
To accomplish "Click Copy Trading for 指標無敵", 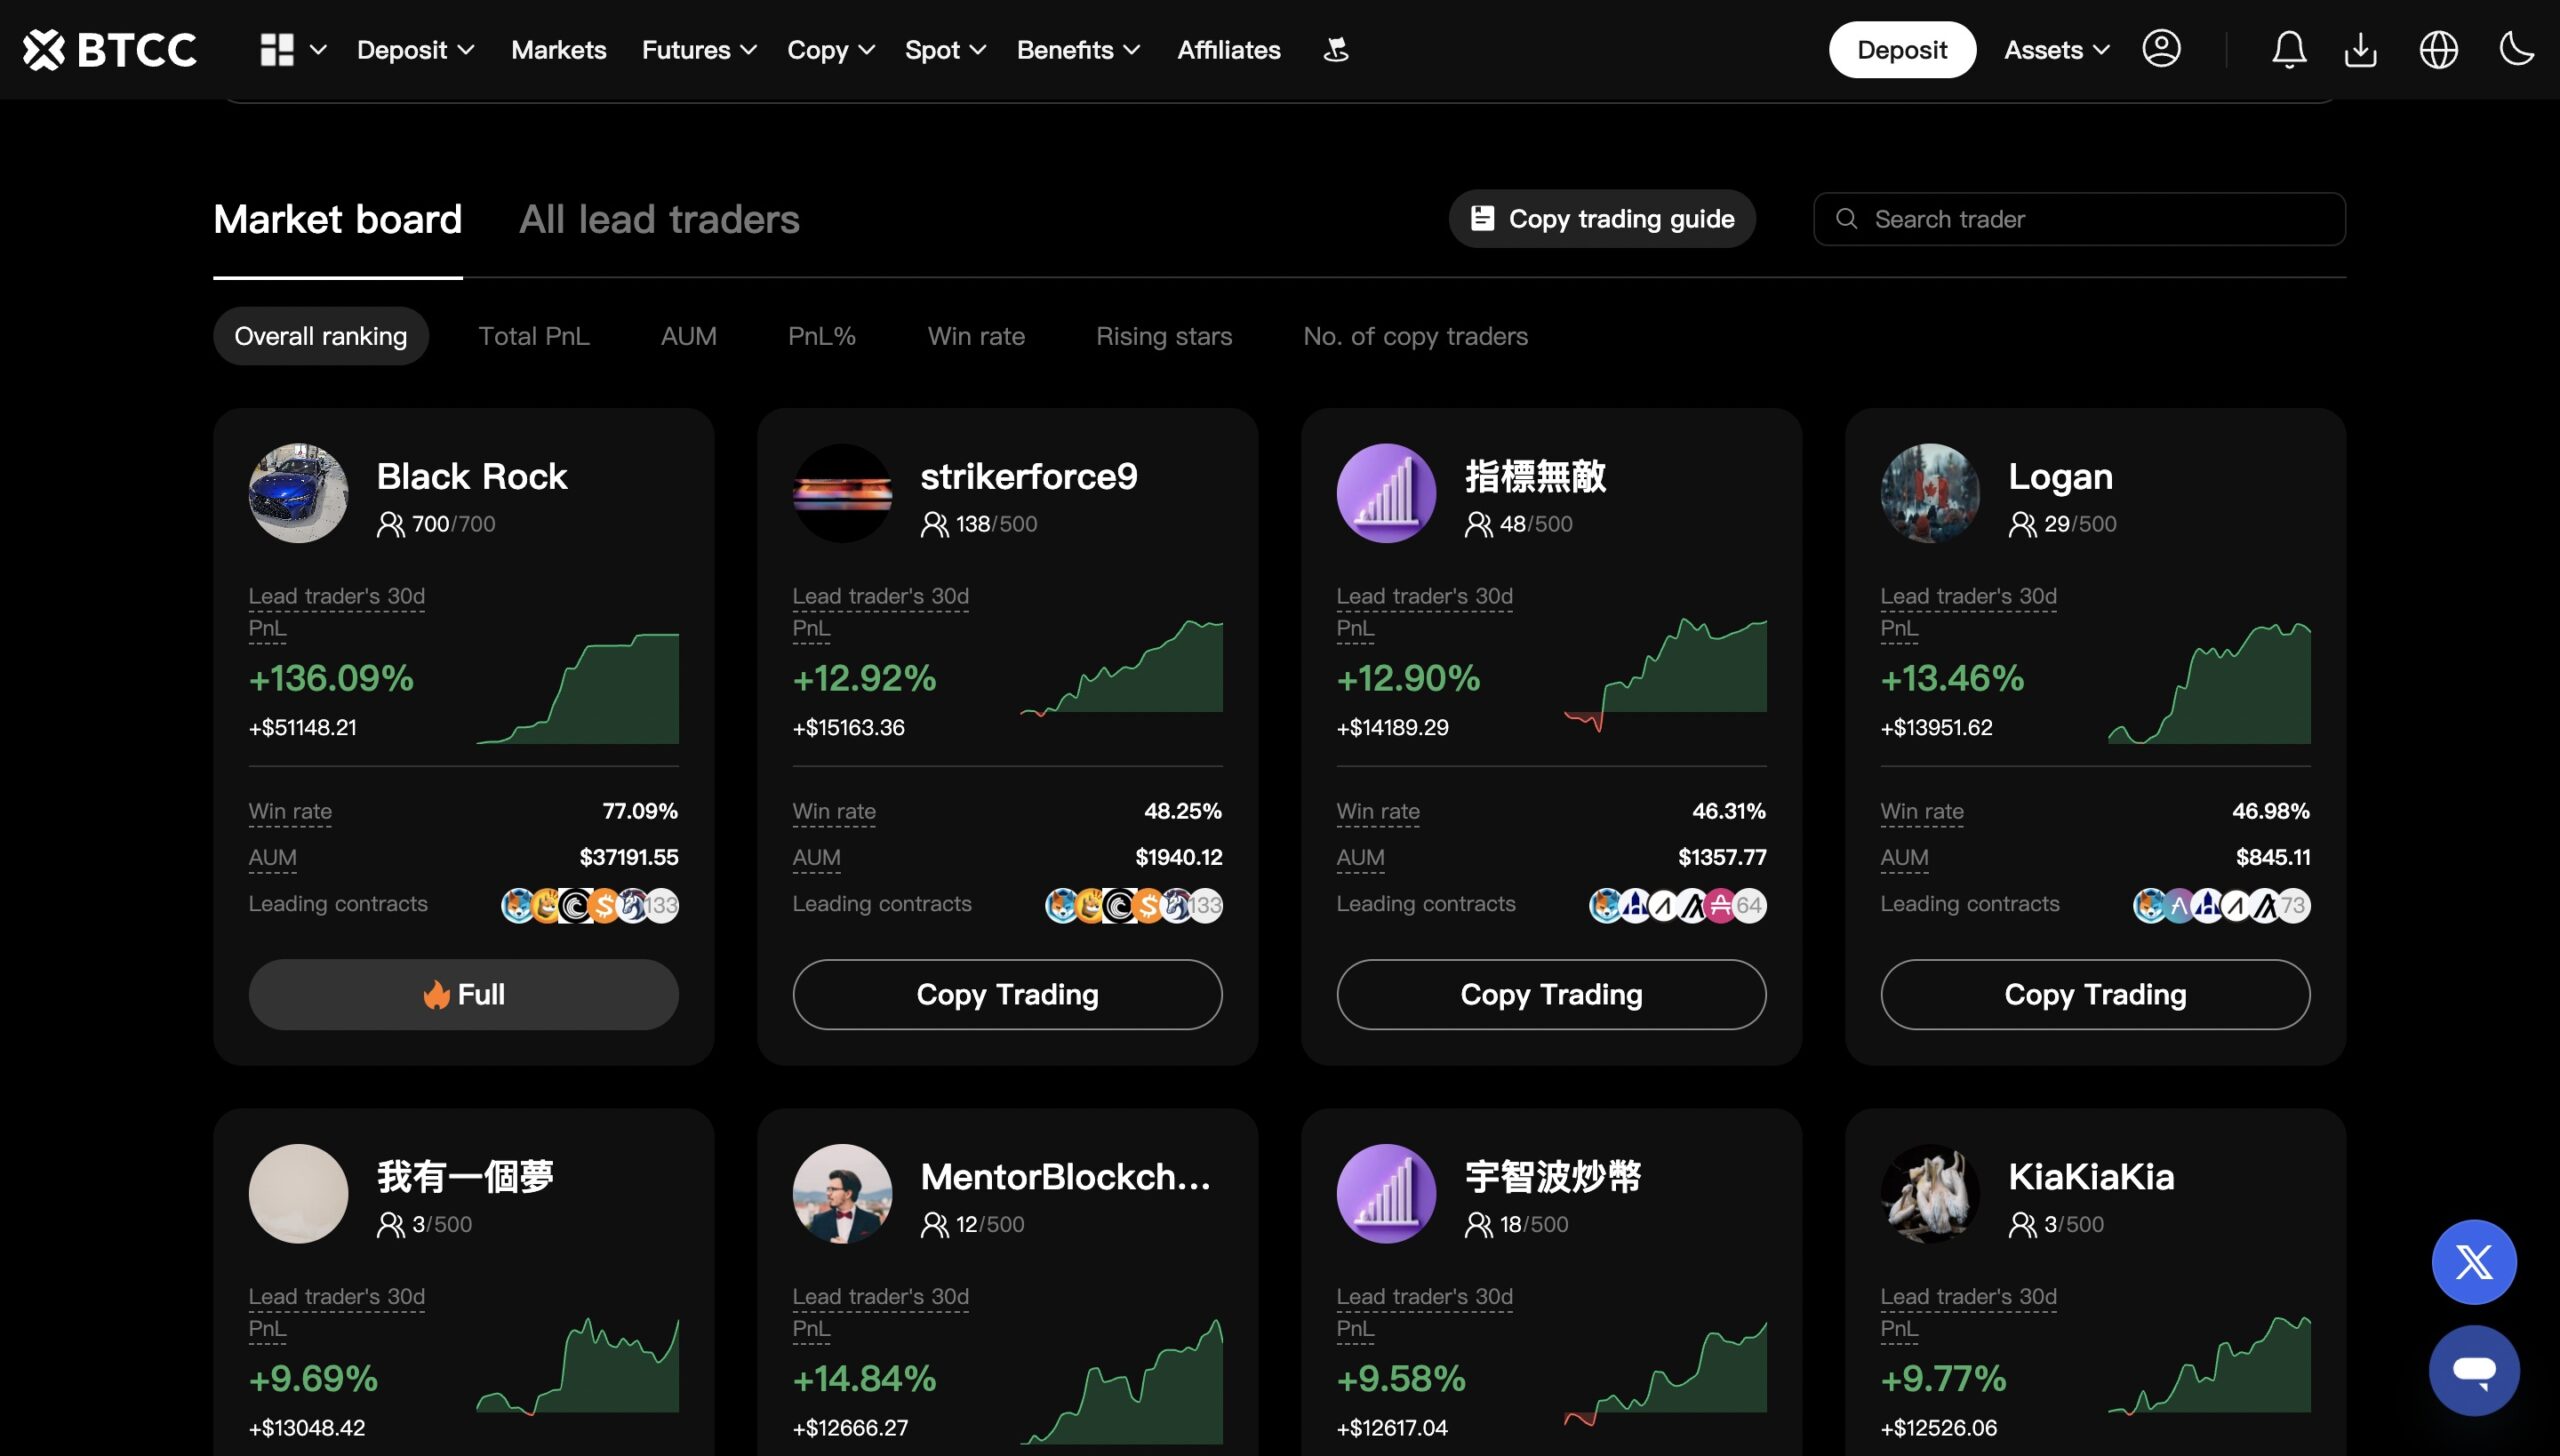I will point(1552,995).
